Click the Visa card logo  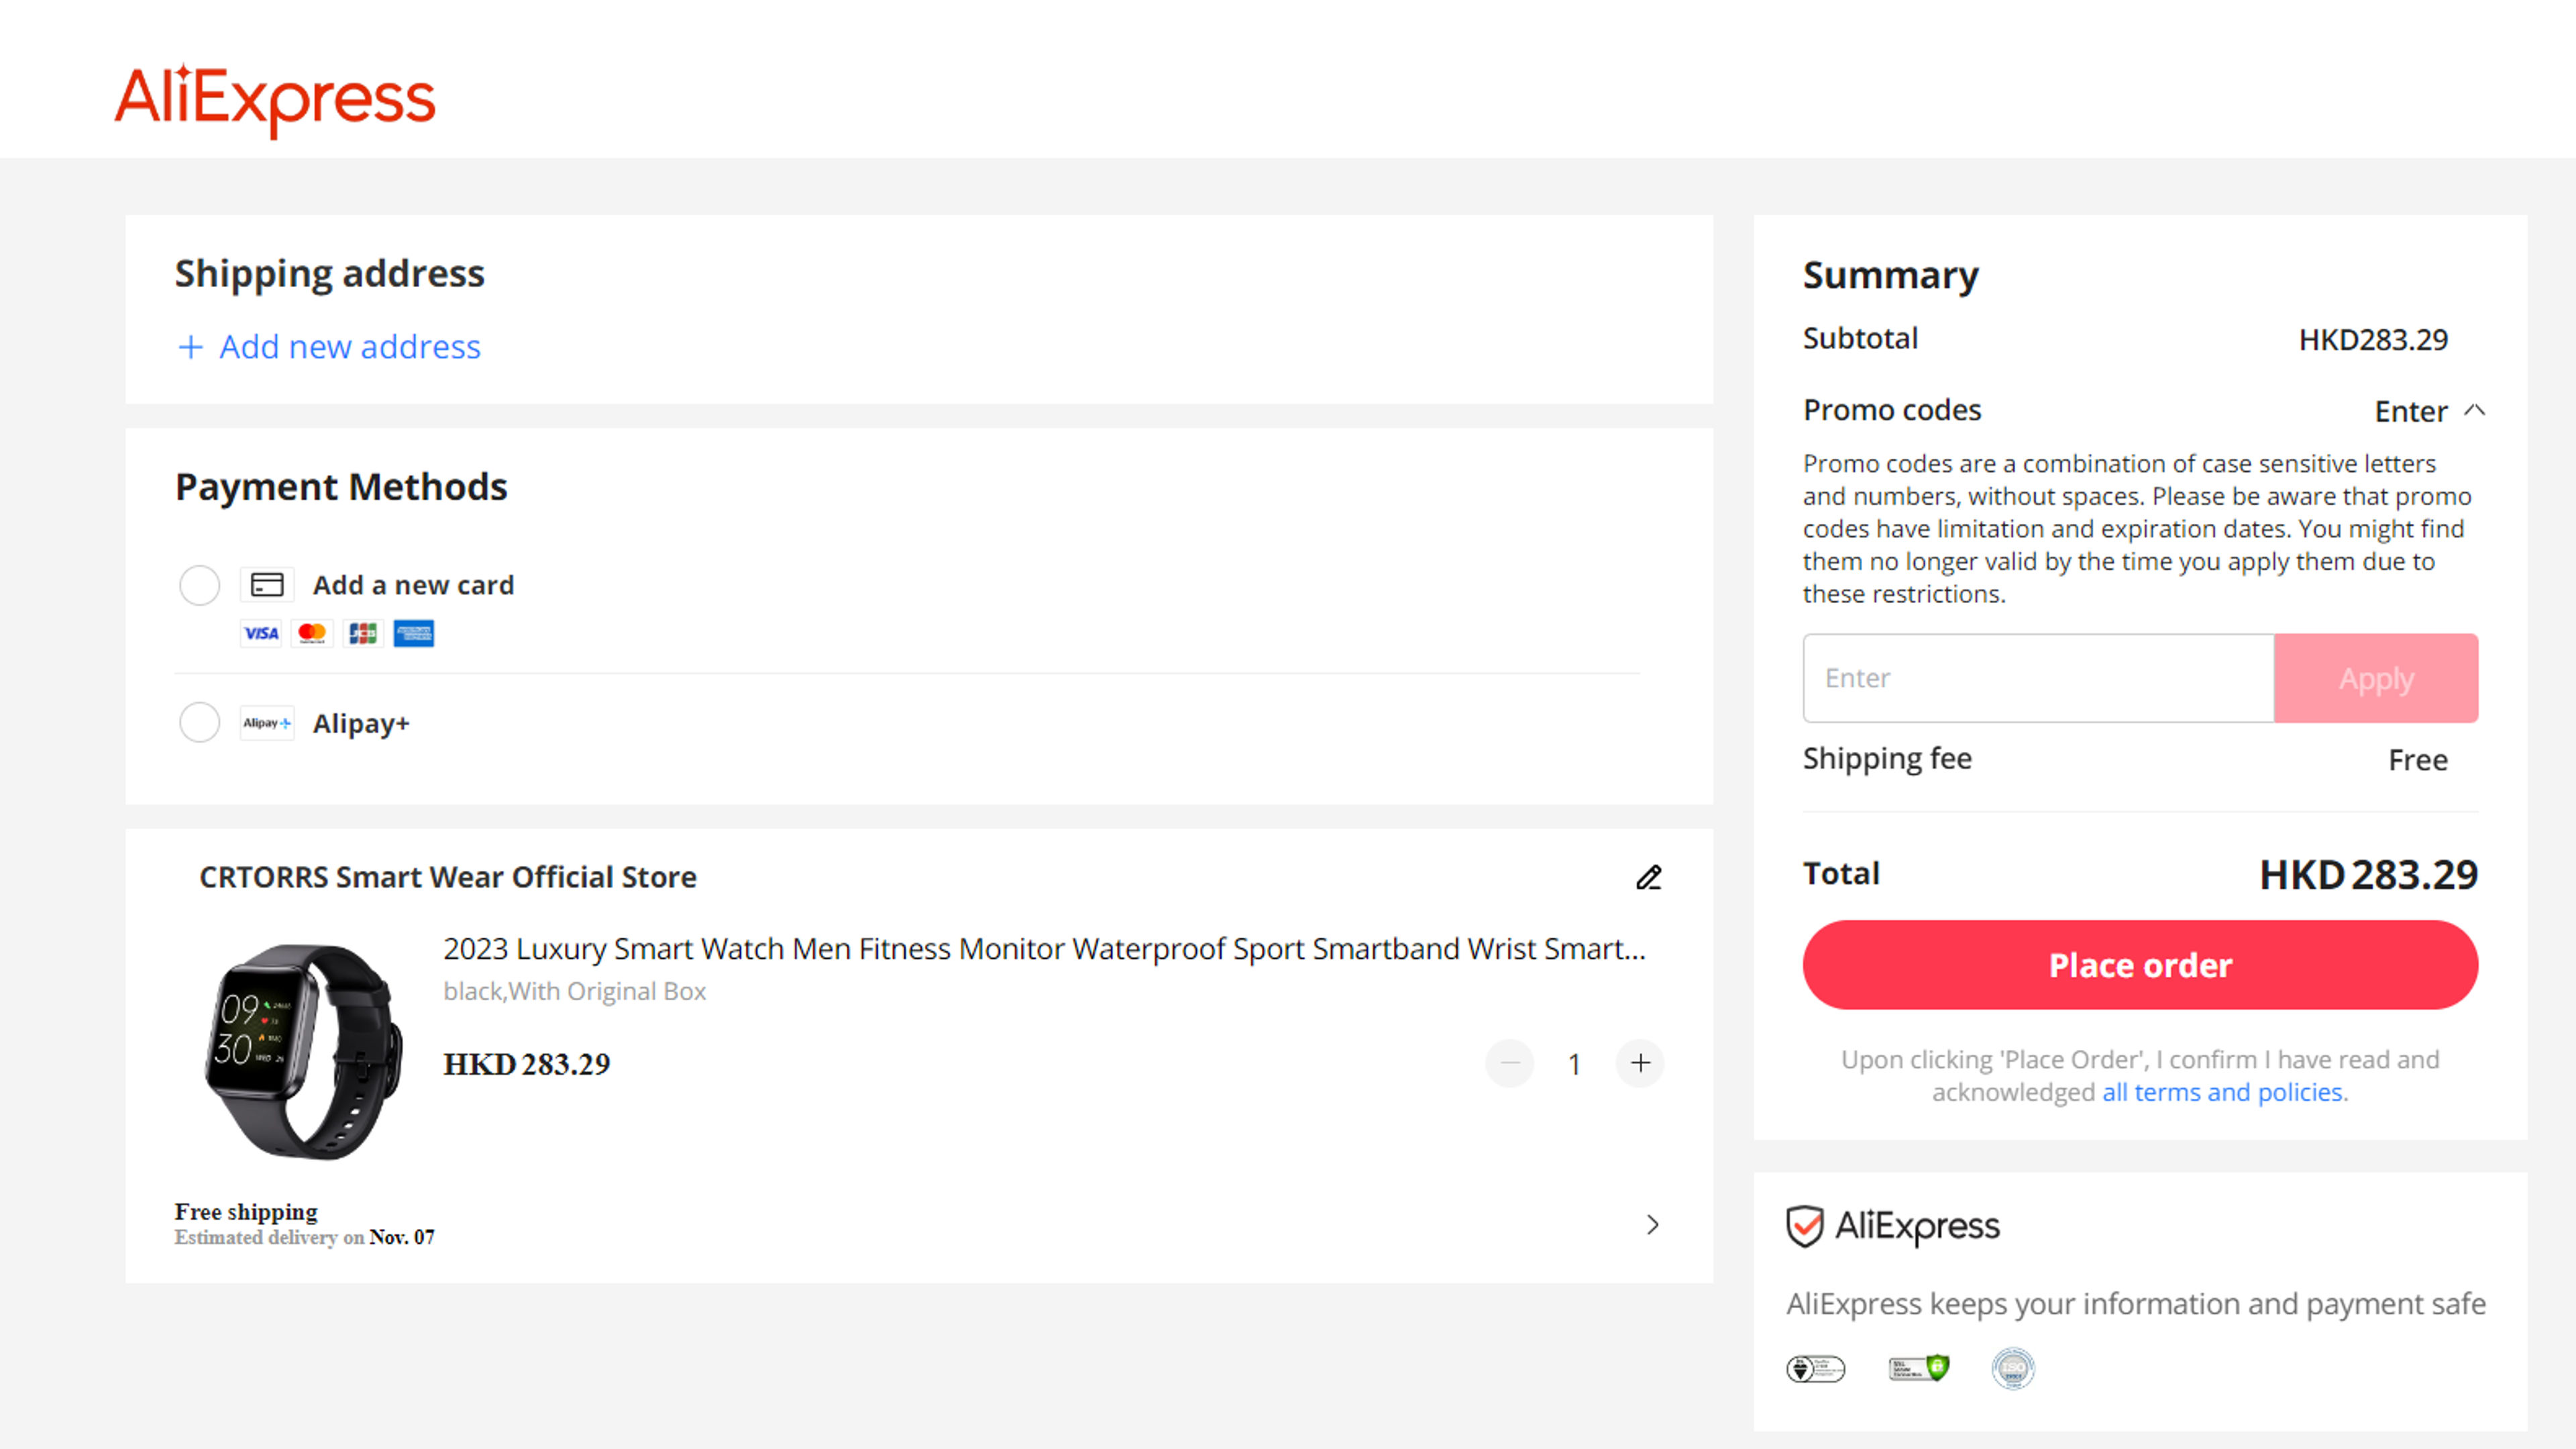point(261,633)
